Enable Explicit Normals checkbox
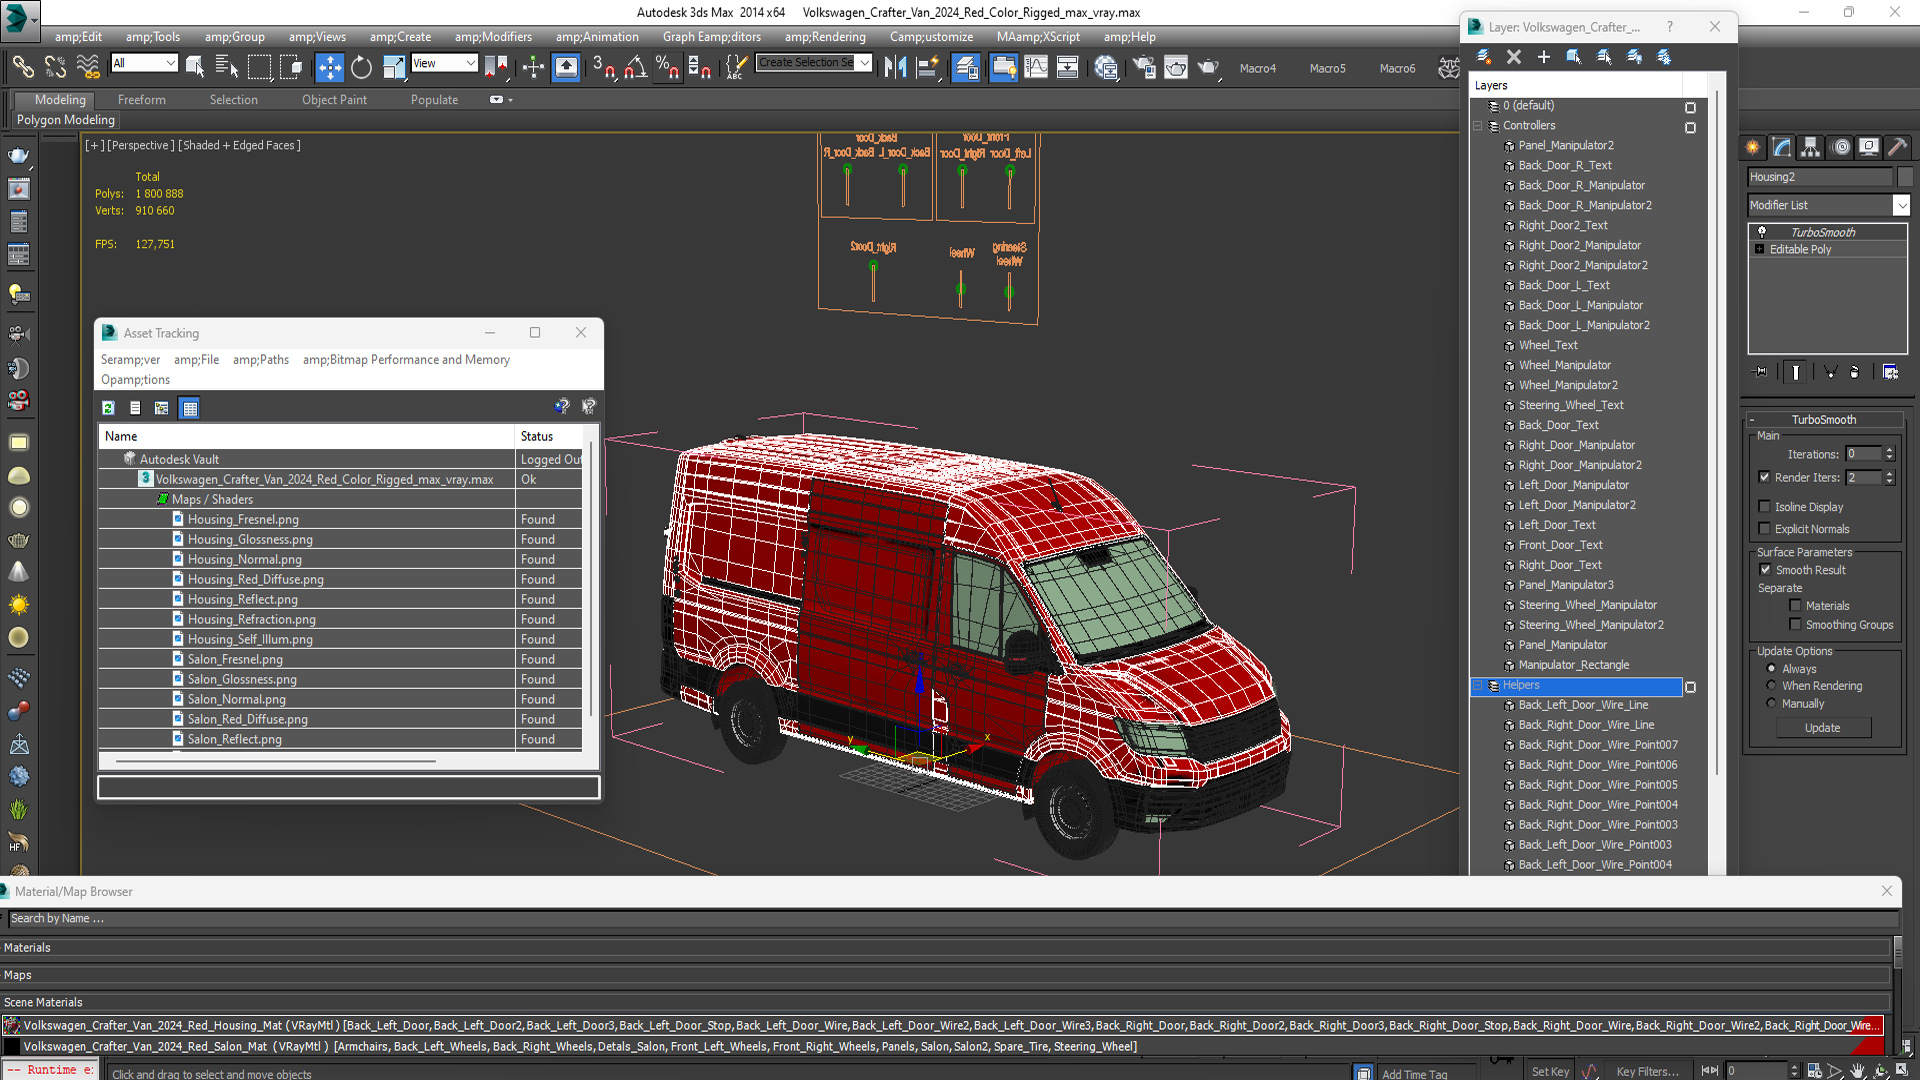1920x1080 pixels. 1764,529
